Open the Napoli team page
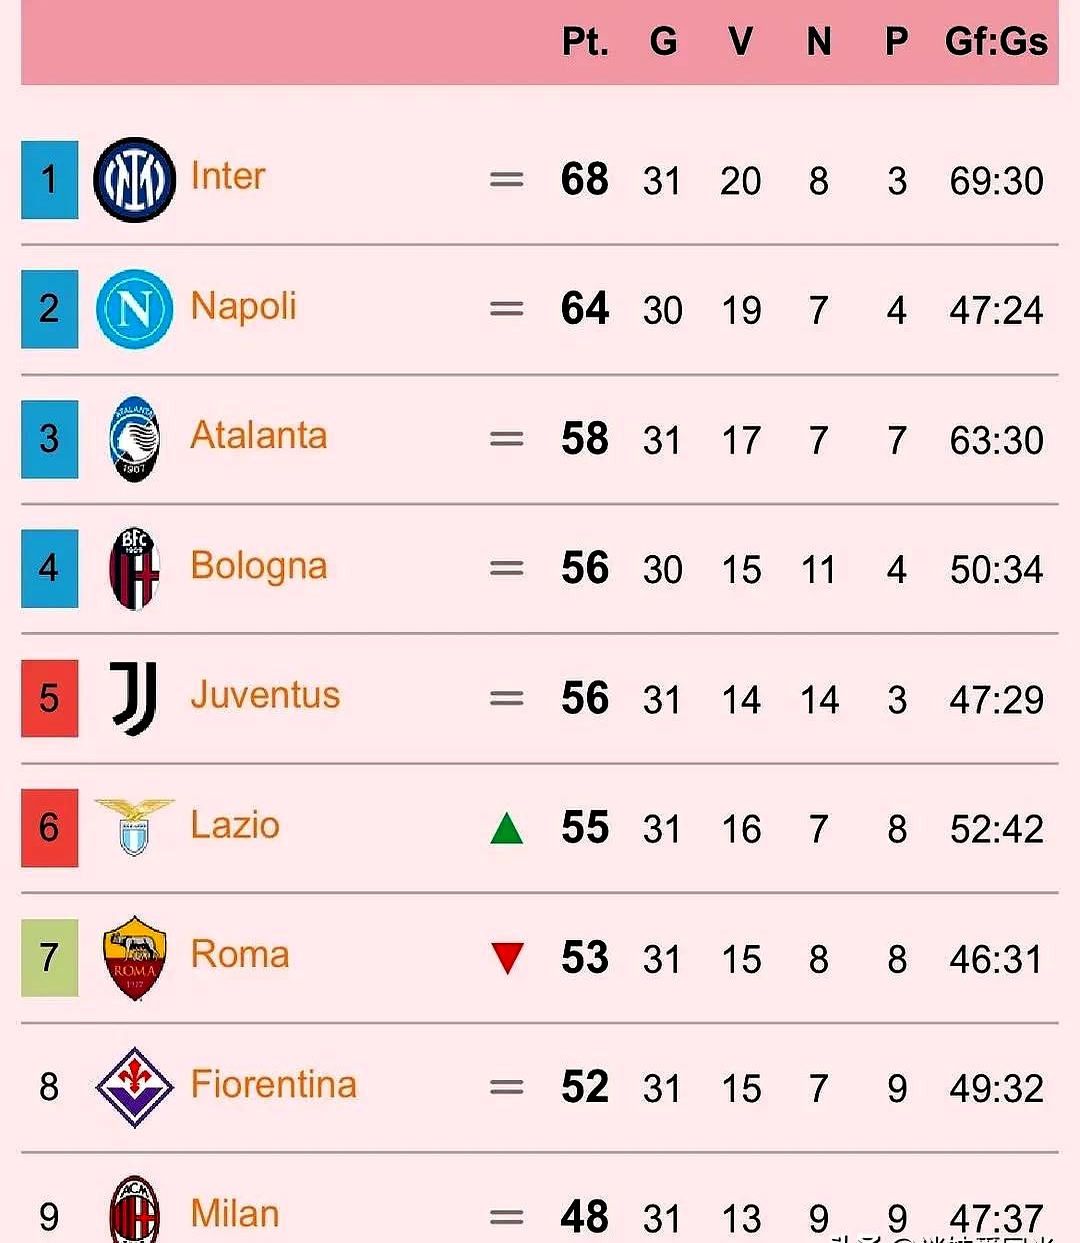 [x=243, y=307]
